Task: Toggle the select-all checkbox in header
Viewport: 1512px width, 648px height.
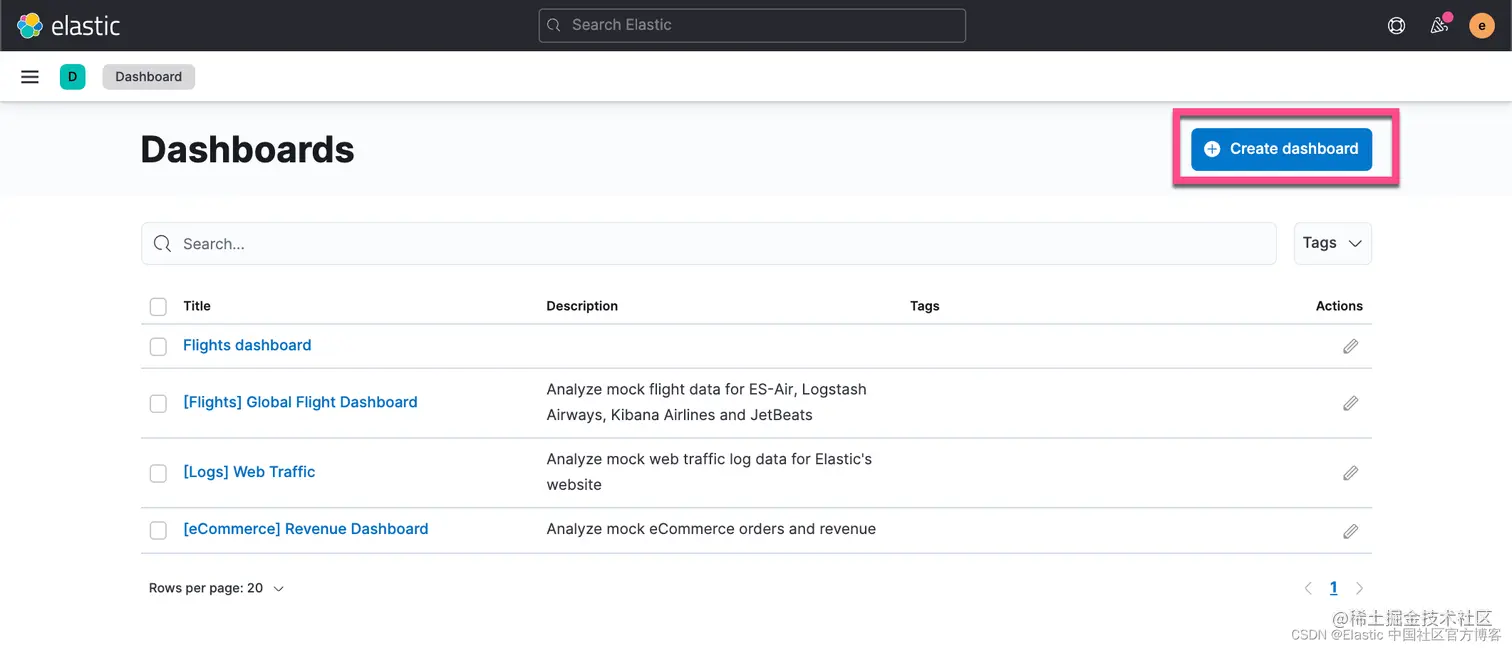Action: point(158,306)
